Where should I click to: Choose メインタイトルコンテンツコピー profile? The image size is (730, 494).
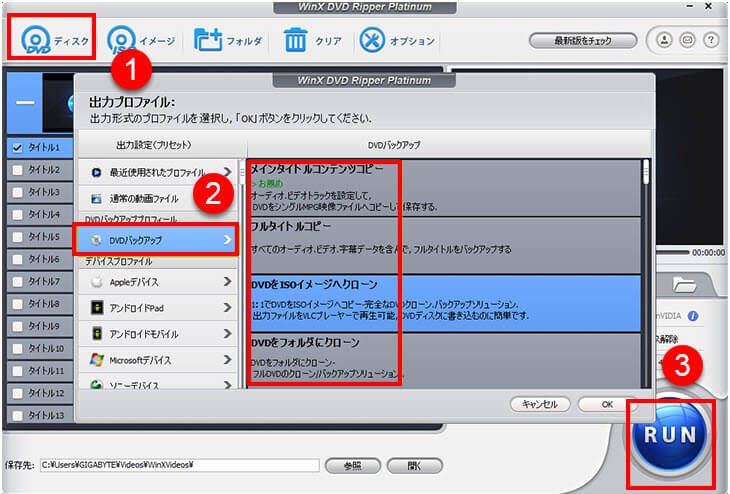point(444,188)
